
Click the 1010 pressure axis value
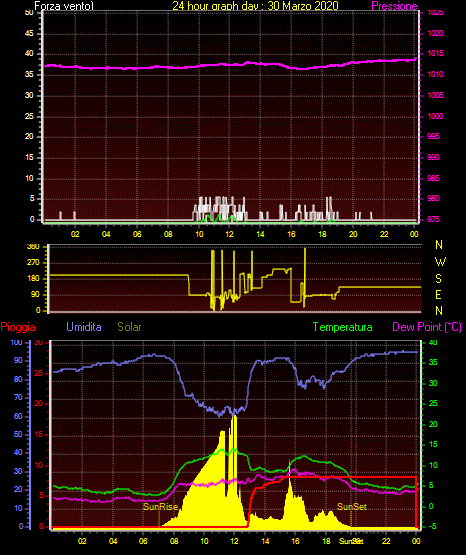435,74
